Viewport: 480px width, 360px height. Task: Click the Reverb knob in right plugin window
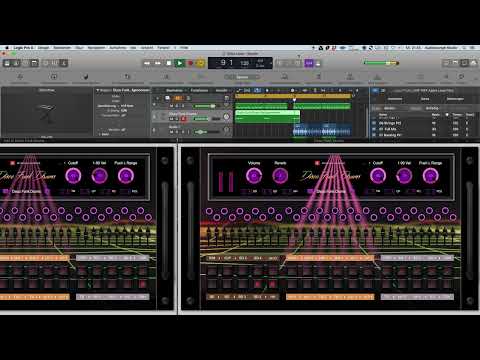[x=280, y=176]
